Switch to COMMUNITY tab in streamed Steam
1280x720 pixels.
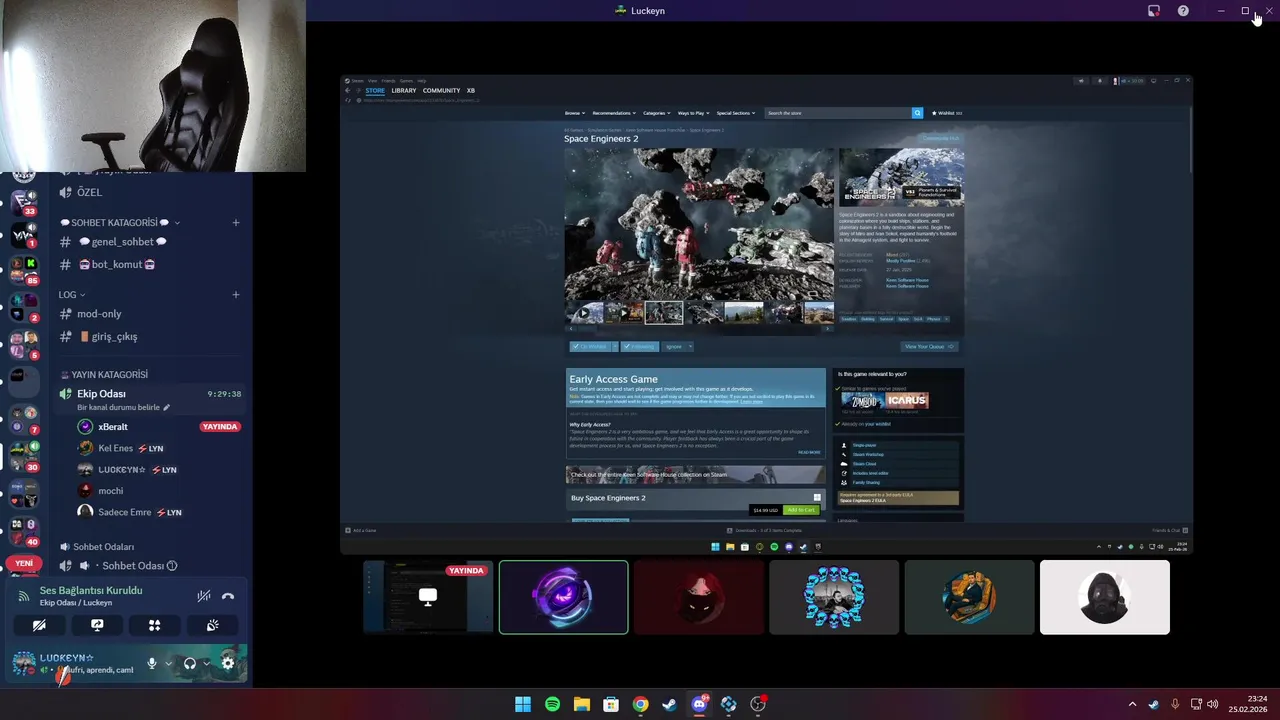click(x=441, y=91)
